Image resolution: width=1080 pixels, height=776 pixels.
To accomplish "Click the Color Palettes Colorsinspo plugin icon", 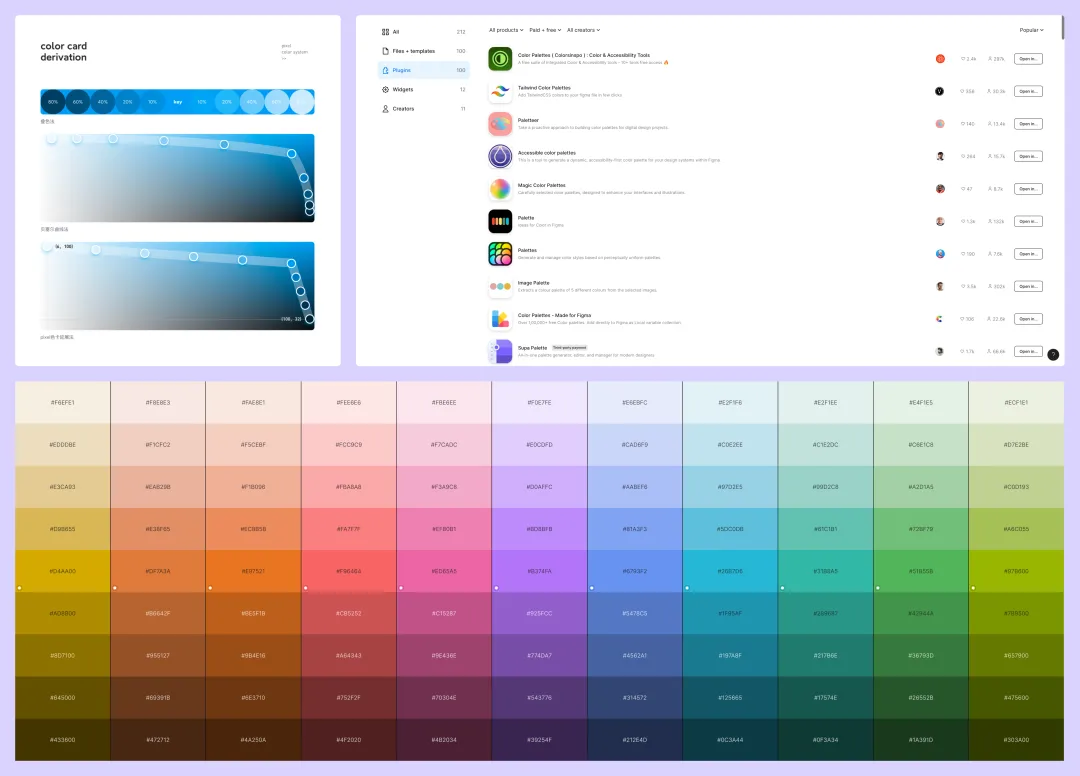I will click(x=500, y=59).
